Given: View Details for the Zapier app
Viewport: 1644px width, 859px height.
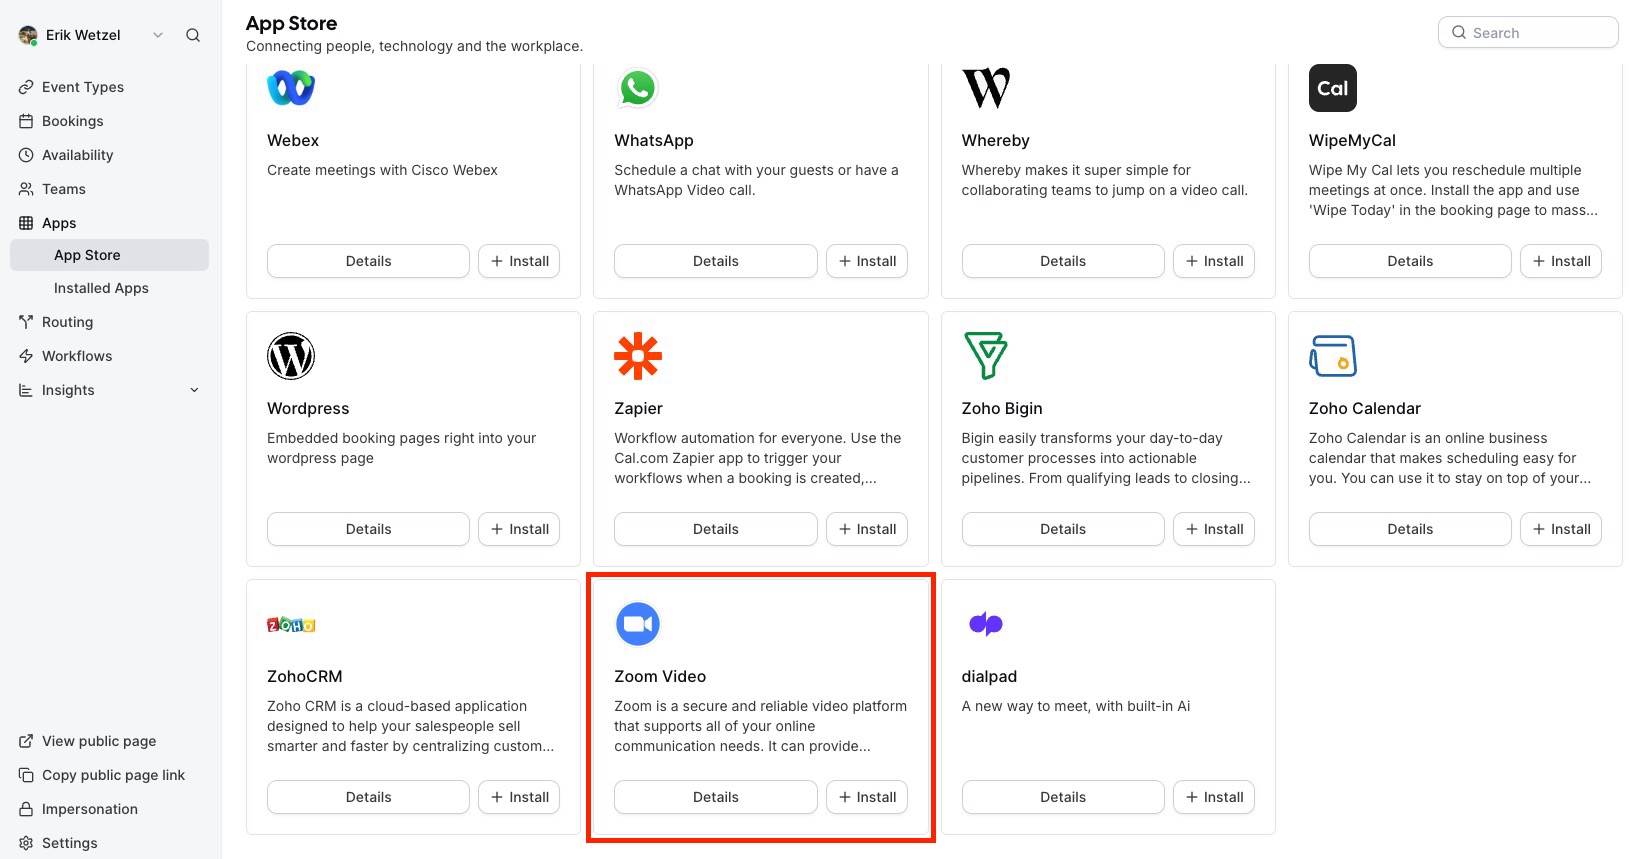Looking at the screenshot, I should pyautogui.click(x=715, y=529).
